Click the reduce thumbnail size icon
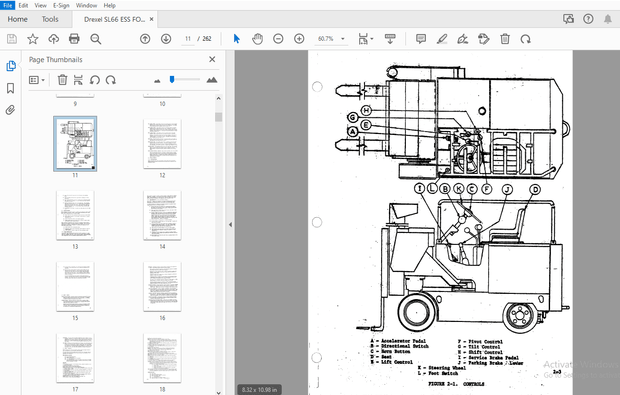 pos(157,81)
